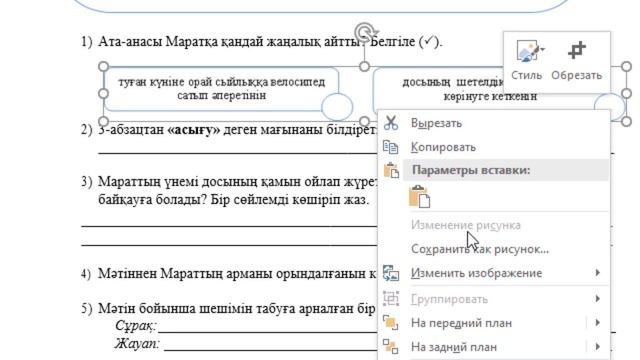Expand the arrow next to На задний план

[x=598, y=347]
